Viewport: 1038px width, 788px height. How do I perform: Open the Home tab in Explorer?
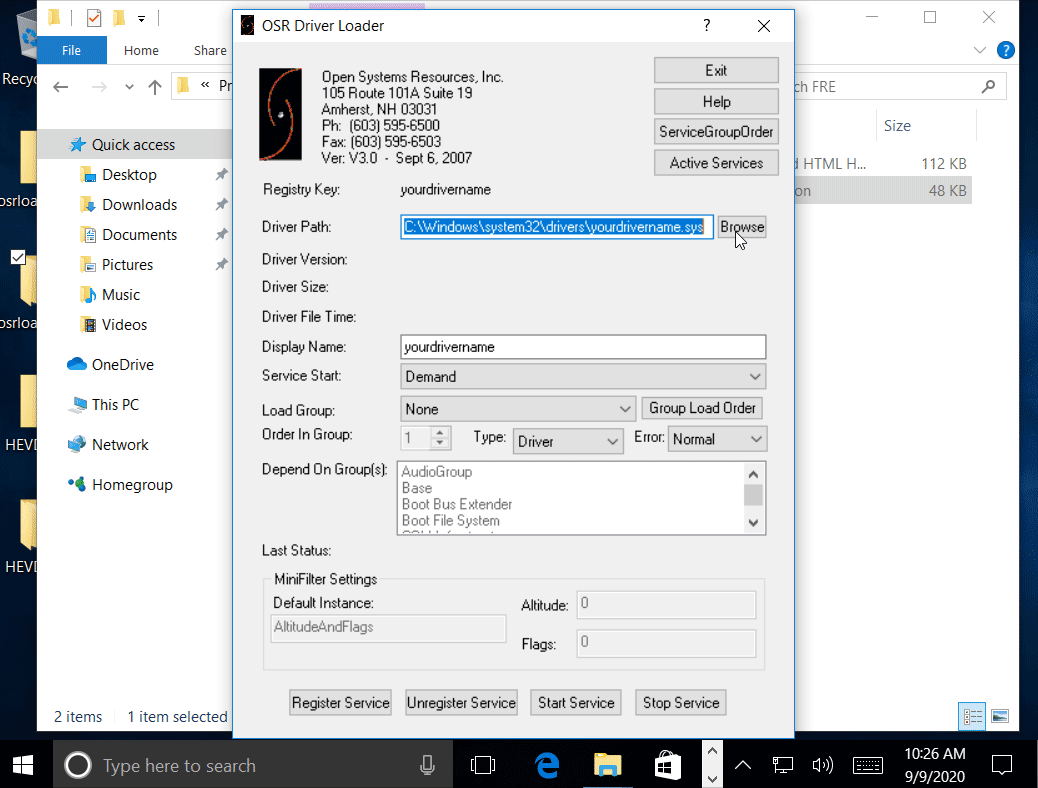click(x=141, y=50)
